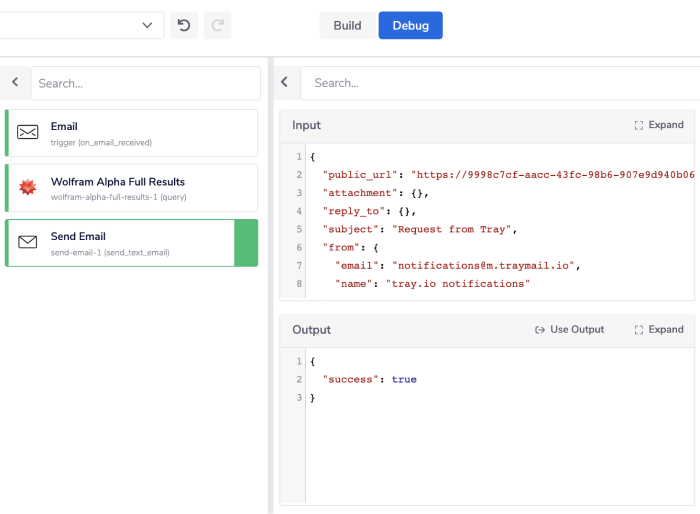Click the redo arrow icon

pyautogui.click(x=217, y=25)
